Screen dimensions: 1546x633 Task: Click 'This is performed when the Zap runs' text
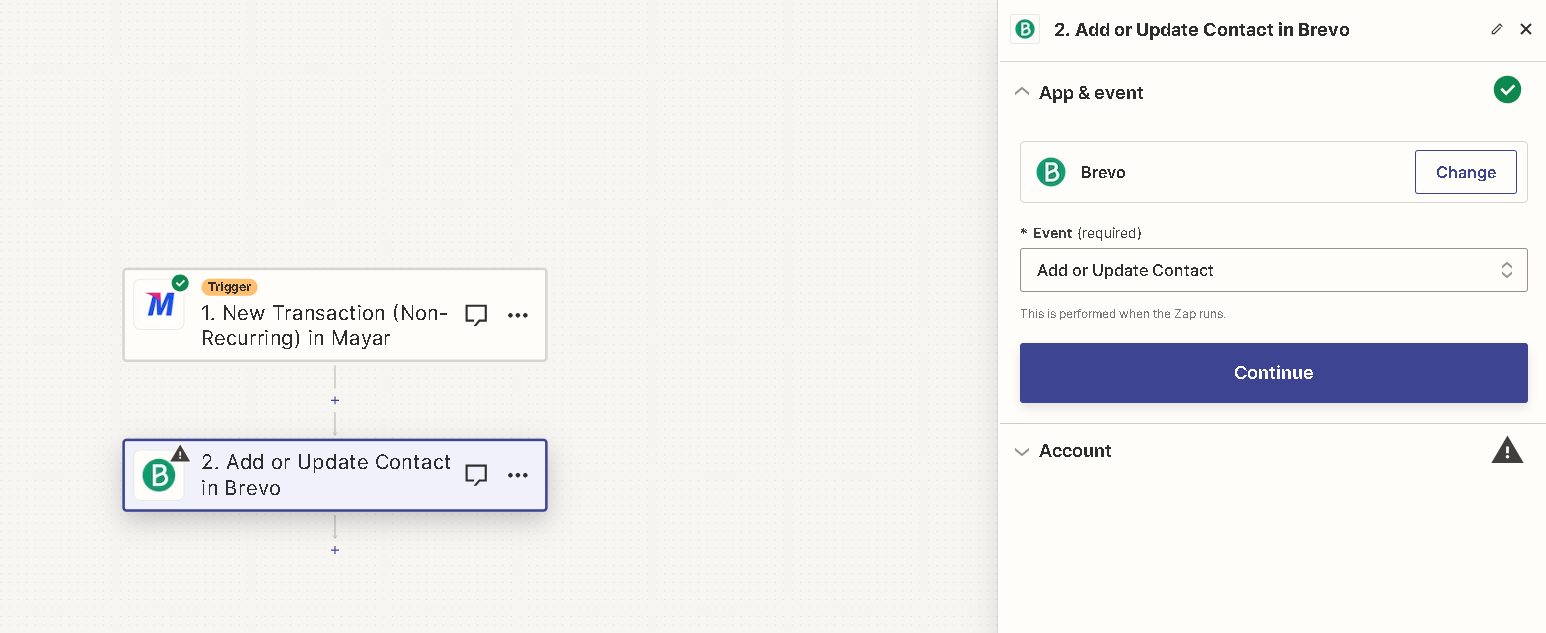(1123, 313)
